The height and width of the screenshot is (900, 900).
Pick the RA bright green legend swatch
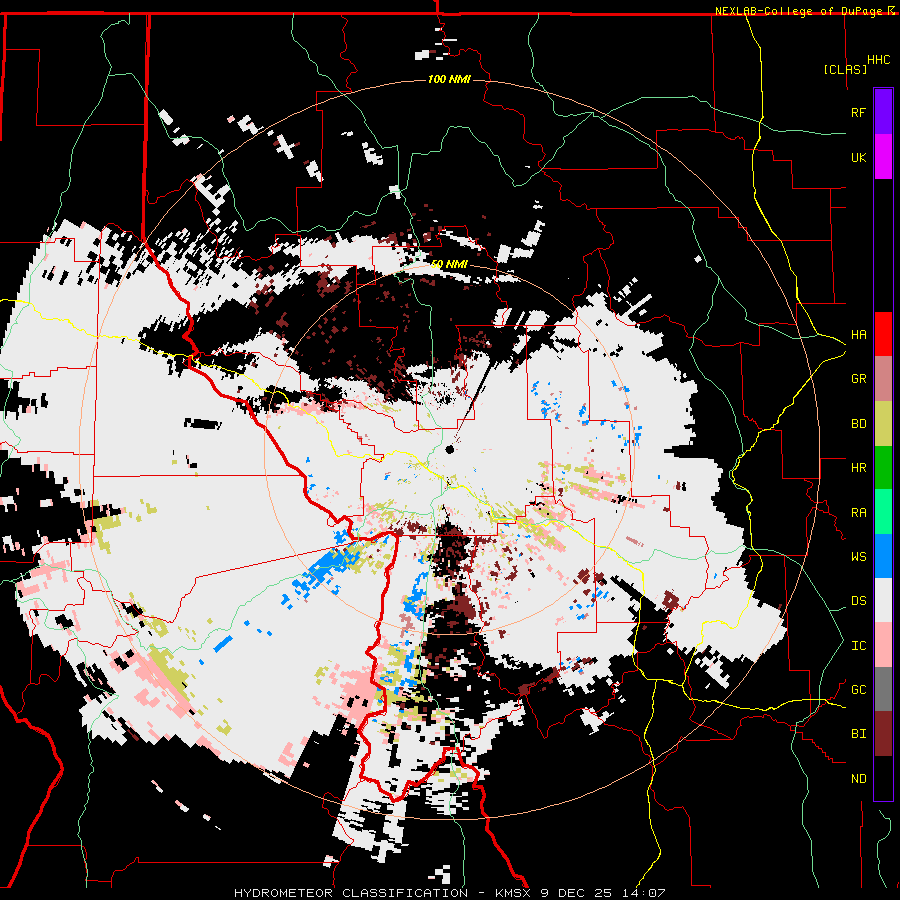click(x=883, y=512)
